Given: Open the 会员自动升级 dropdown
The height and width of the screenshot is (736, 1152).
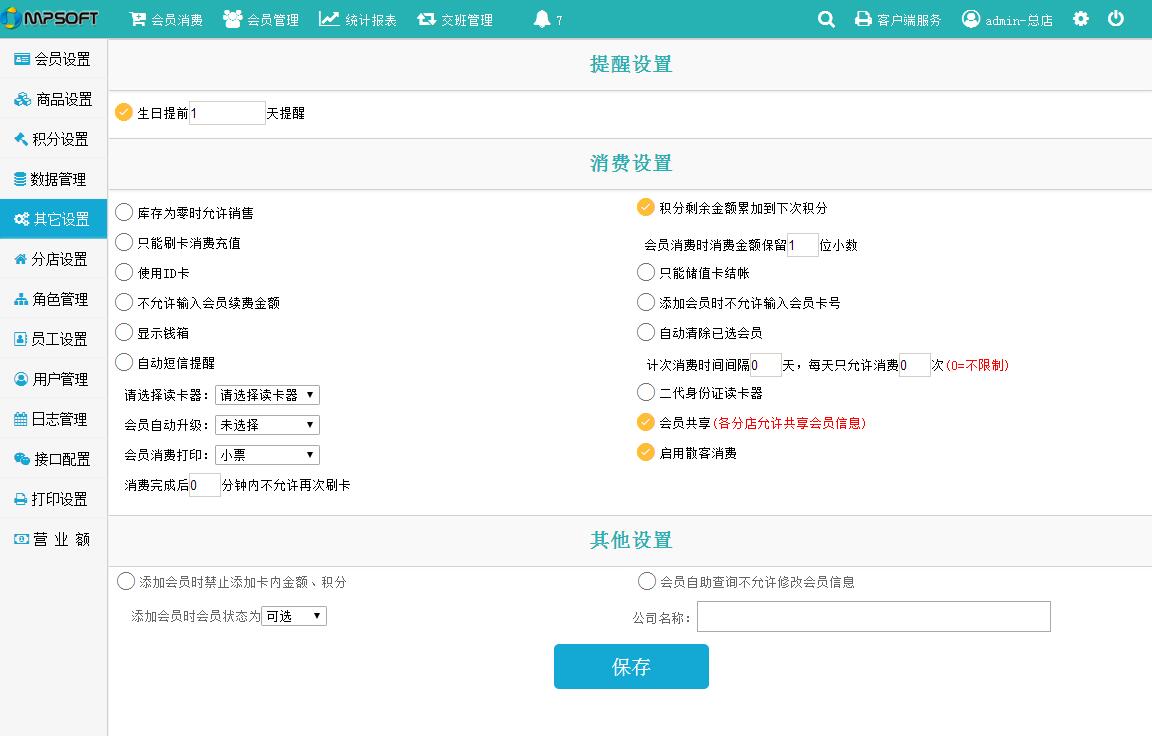Looking at the screenshot, I should pos(267,425).
